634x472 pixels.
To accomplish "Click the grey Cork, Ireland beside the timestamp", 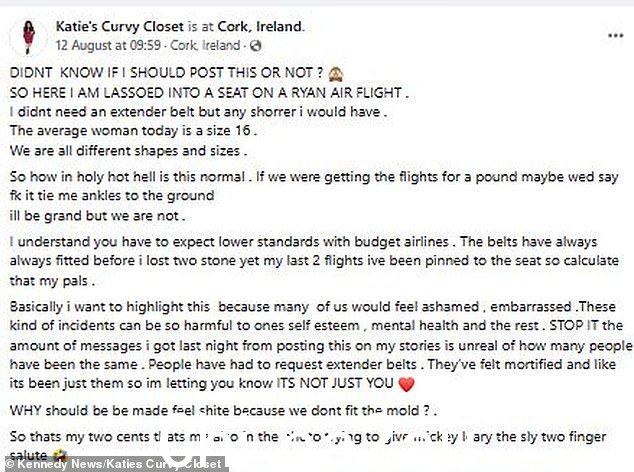I will coord(205,45).
